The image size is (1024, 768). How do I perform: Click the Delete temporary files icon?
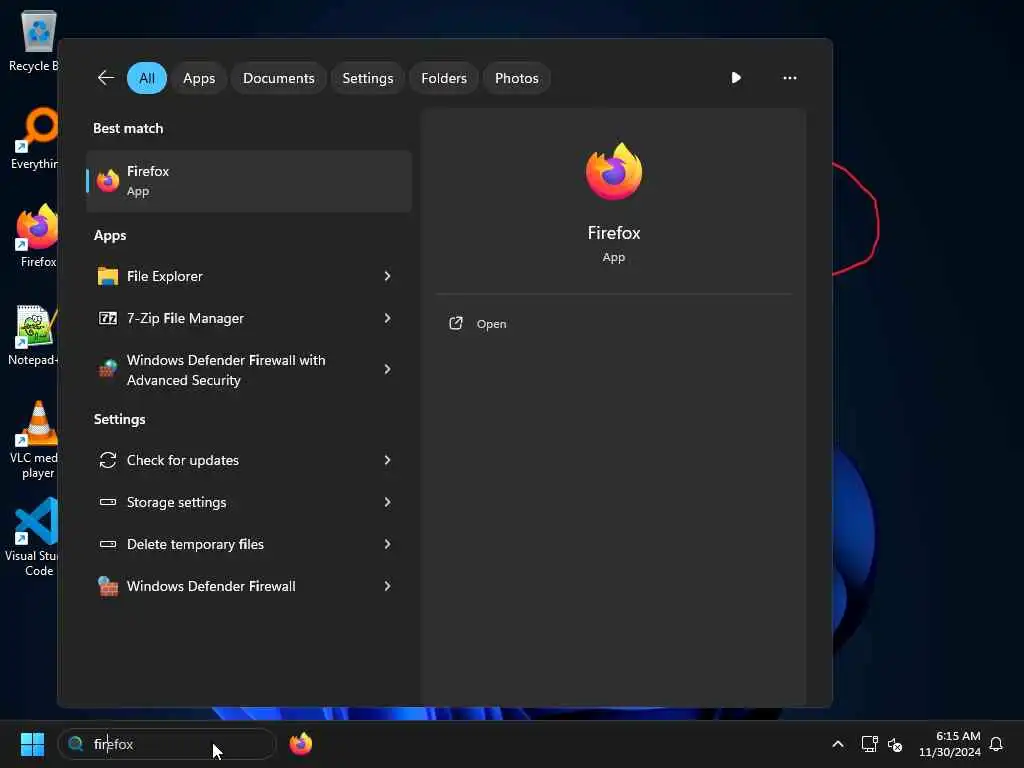108,544
